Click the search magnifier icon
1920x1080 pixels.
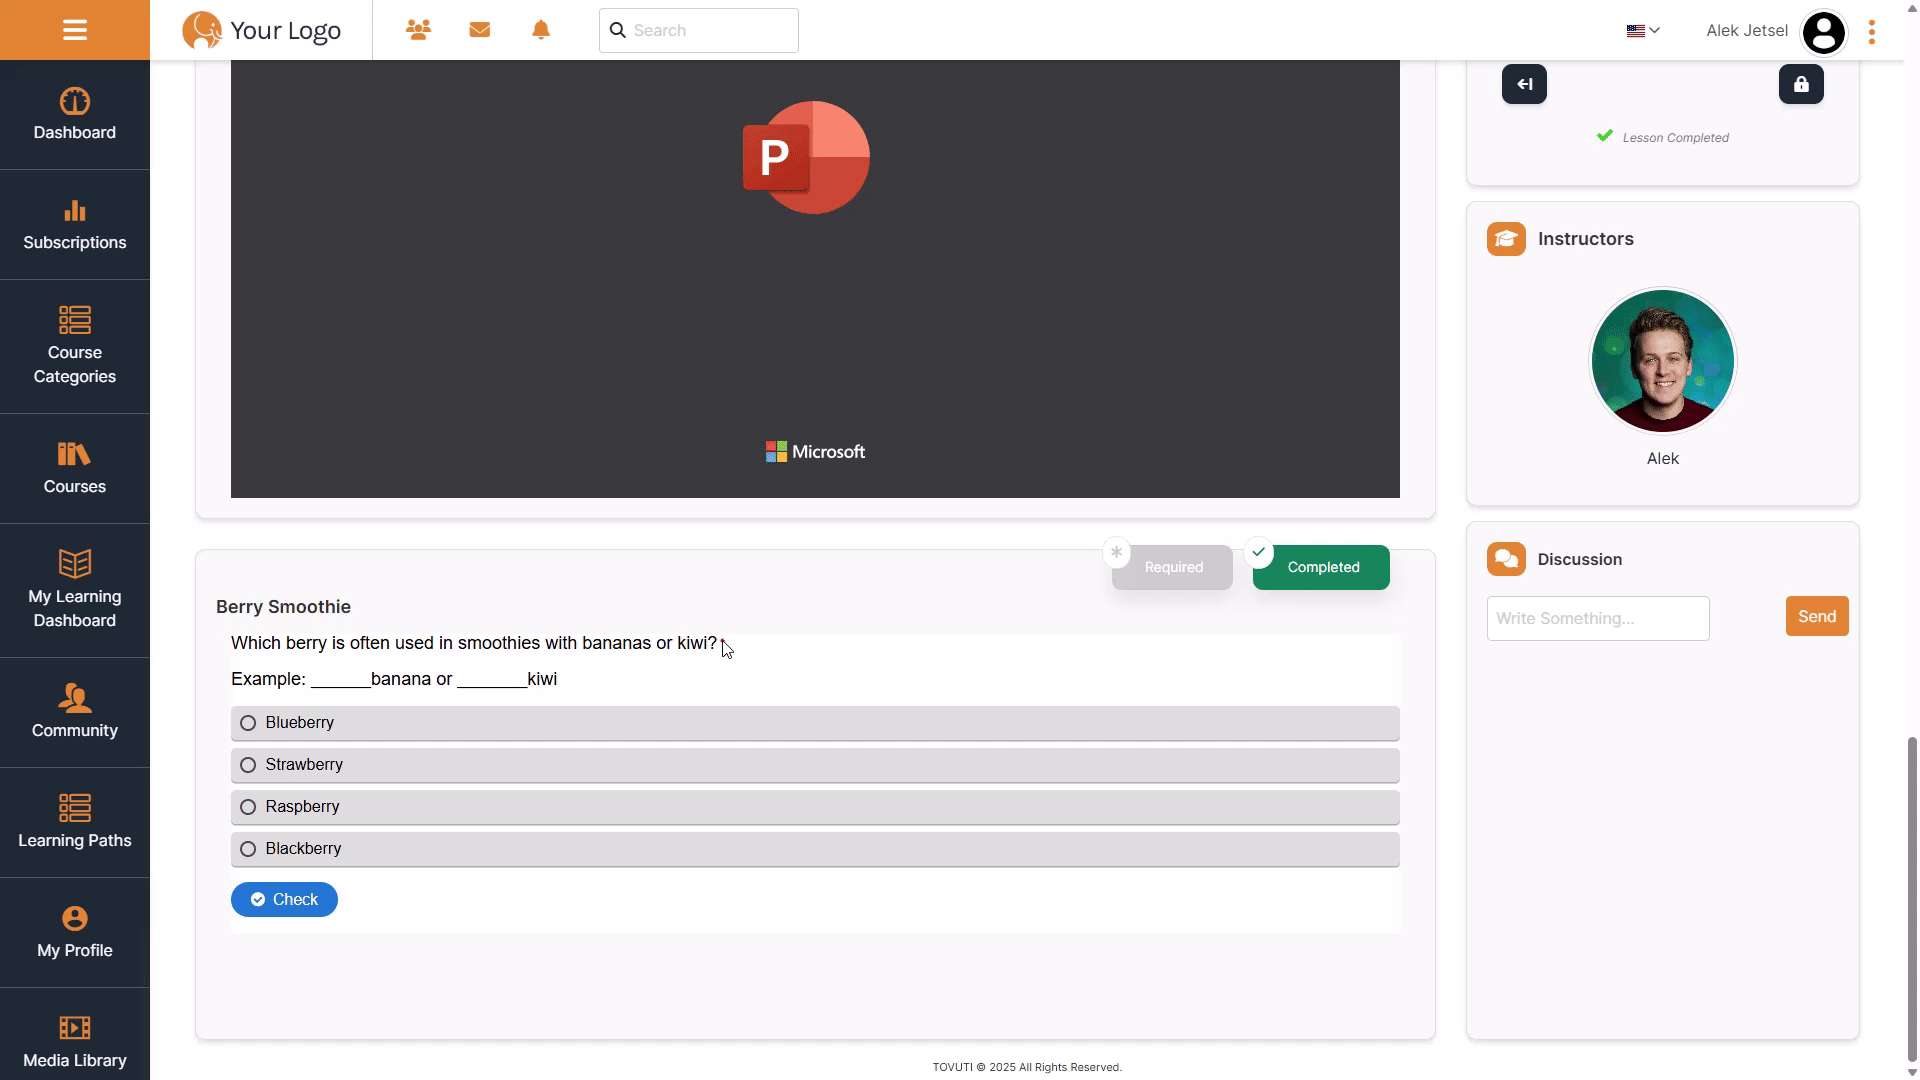[618, 30]
